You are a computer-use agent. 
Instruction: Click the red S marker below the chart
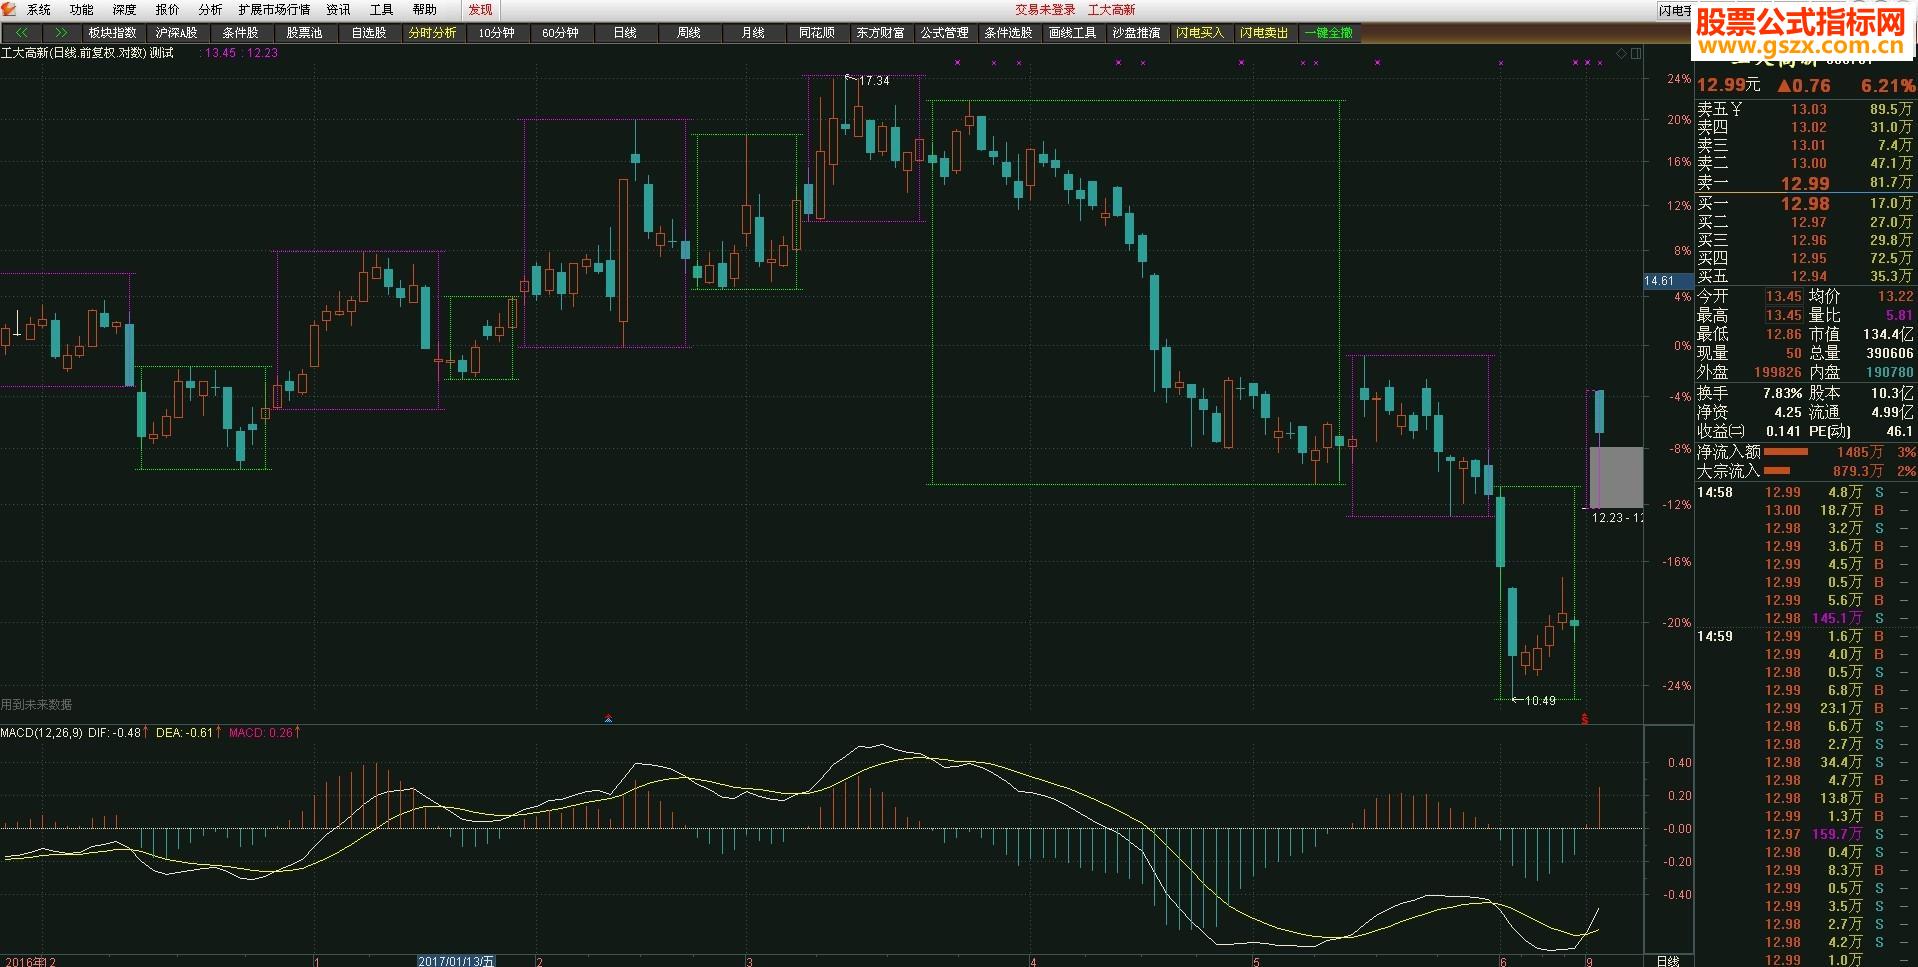pyautogui.click(x=1585, y=719)
